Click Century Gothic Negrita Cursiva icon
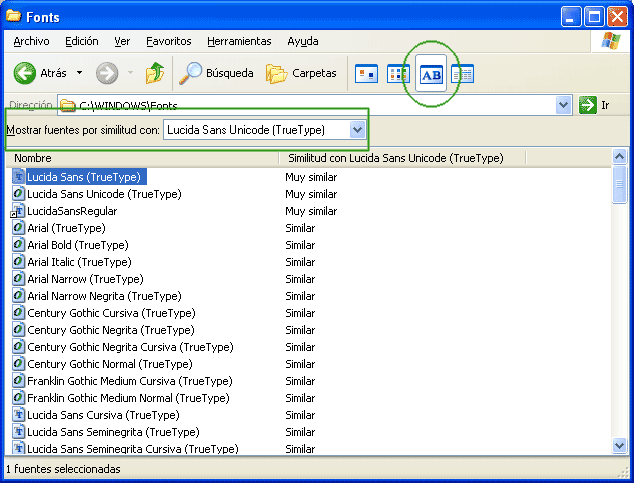 click(x=19, y=346)
